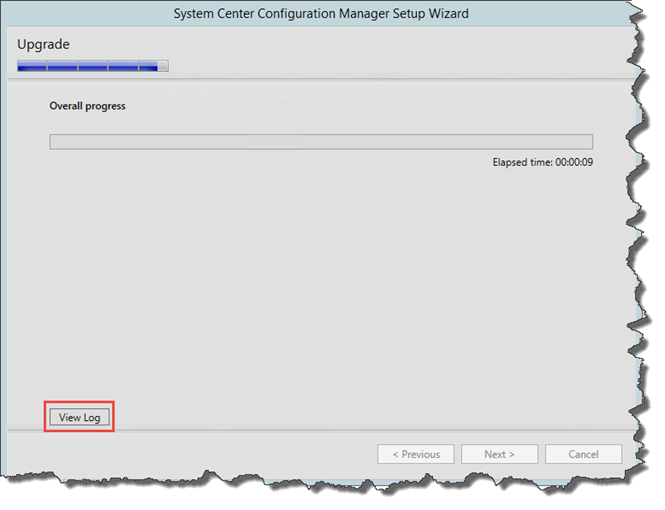This screenshot has height=510, width=665.
Task: Click the wizard step progress bar under Upgrade
Action: 93,66
